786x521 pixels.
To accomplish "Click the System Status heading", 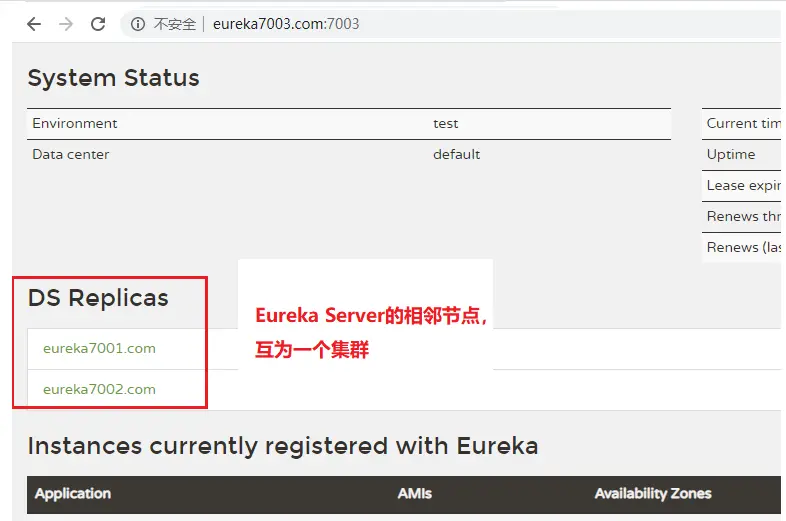I will click(113, 78).
